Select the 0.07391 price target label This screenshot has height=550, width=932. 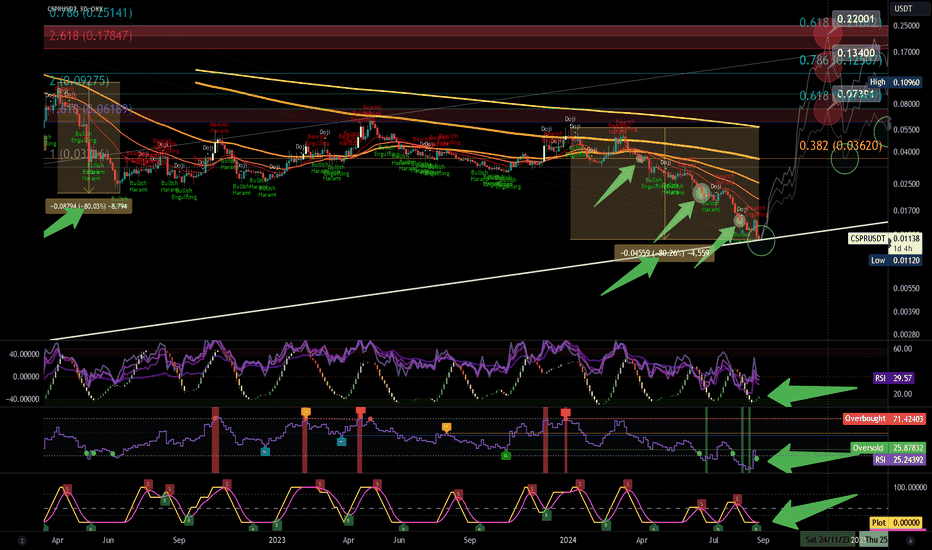click(855, 93)
